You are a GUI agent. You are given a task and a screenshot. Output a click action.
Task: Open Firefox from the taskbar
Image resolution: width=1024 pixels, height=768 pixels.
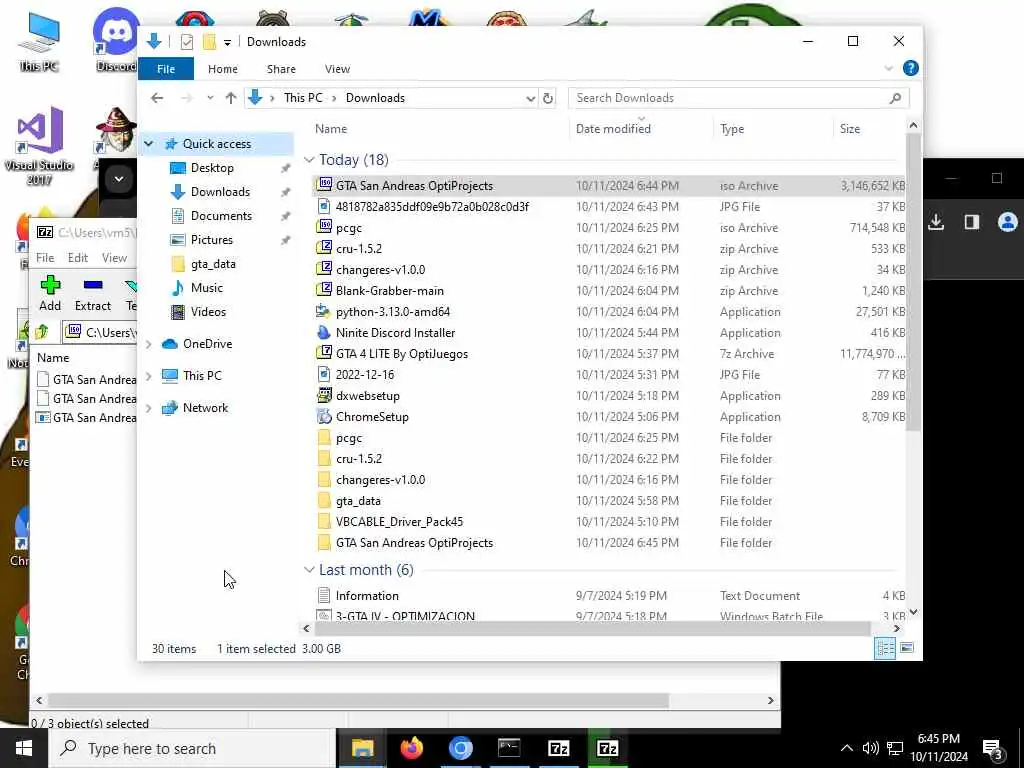411,748
